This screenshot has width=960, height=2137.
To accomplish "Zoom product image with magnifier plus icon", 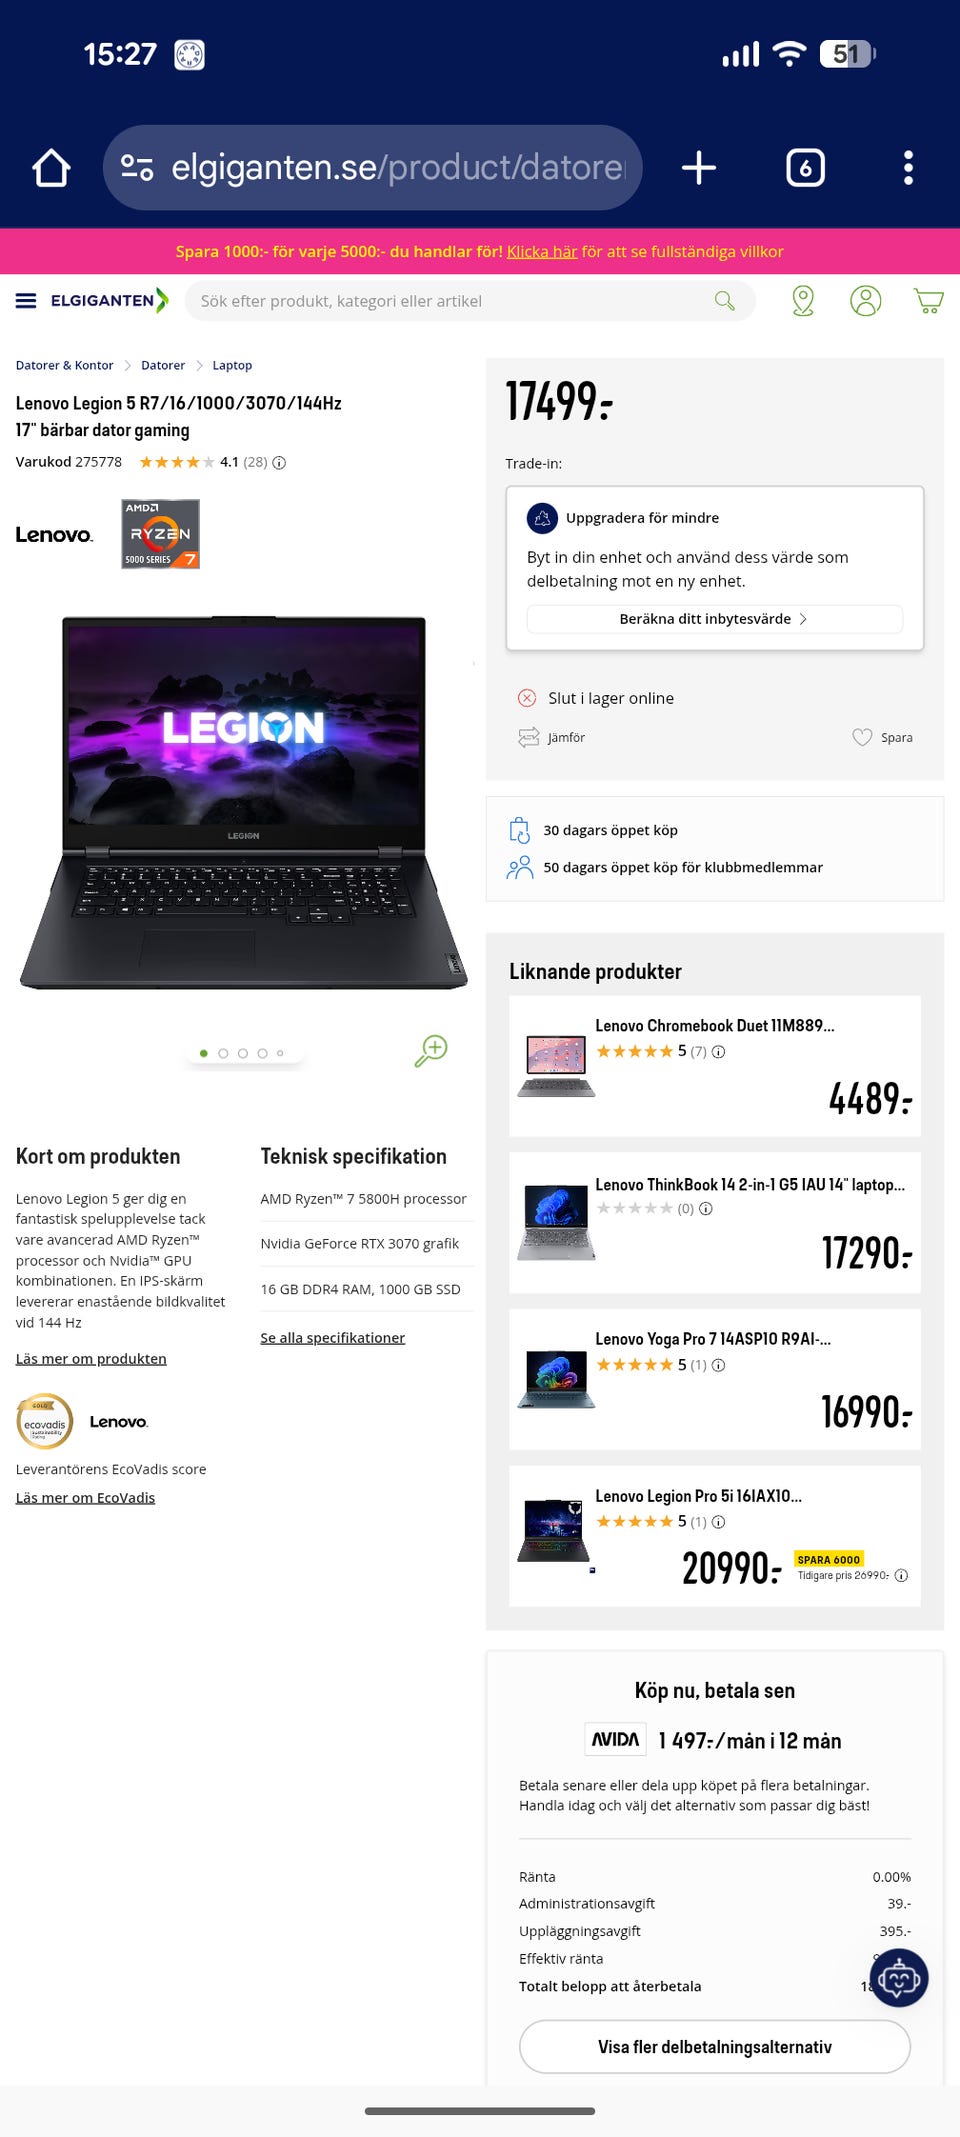I will (431, 1051).
